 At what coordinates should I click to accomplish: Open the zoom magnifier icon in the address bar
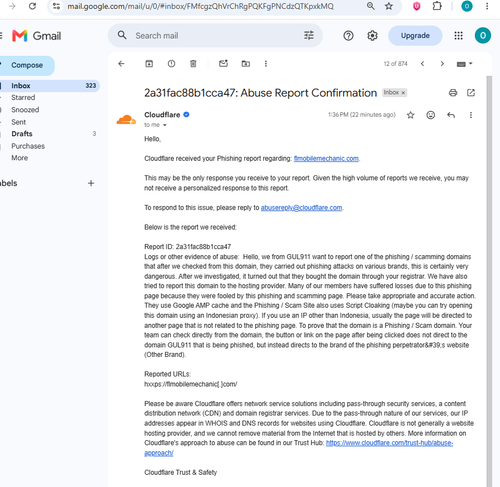[x=371, y=6]
